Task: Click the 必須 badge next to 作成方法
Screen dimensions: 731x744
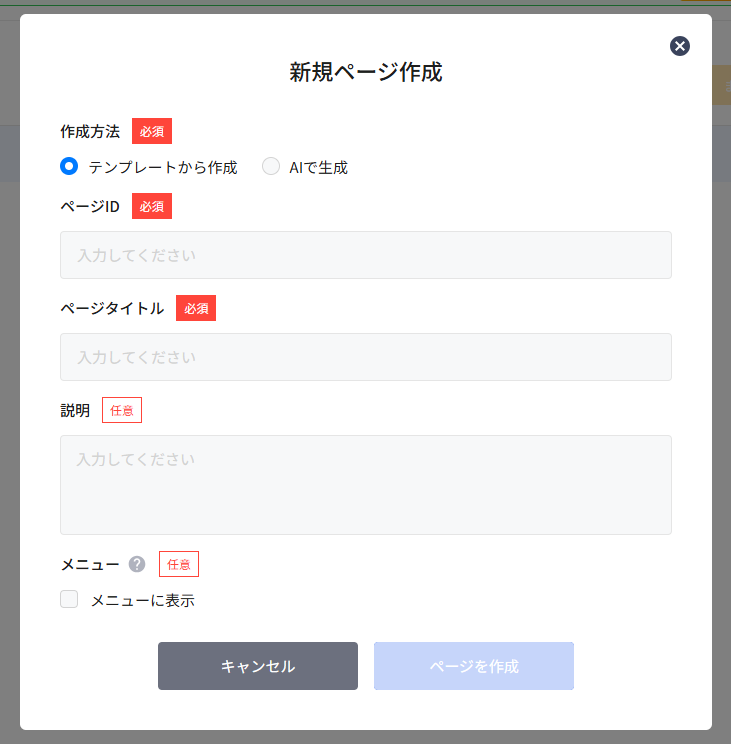Action: click(x=152, y=131)
